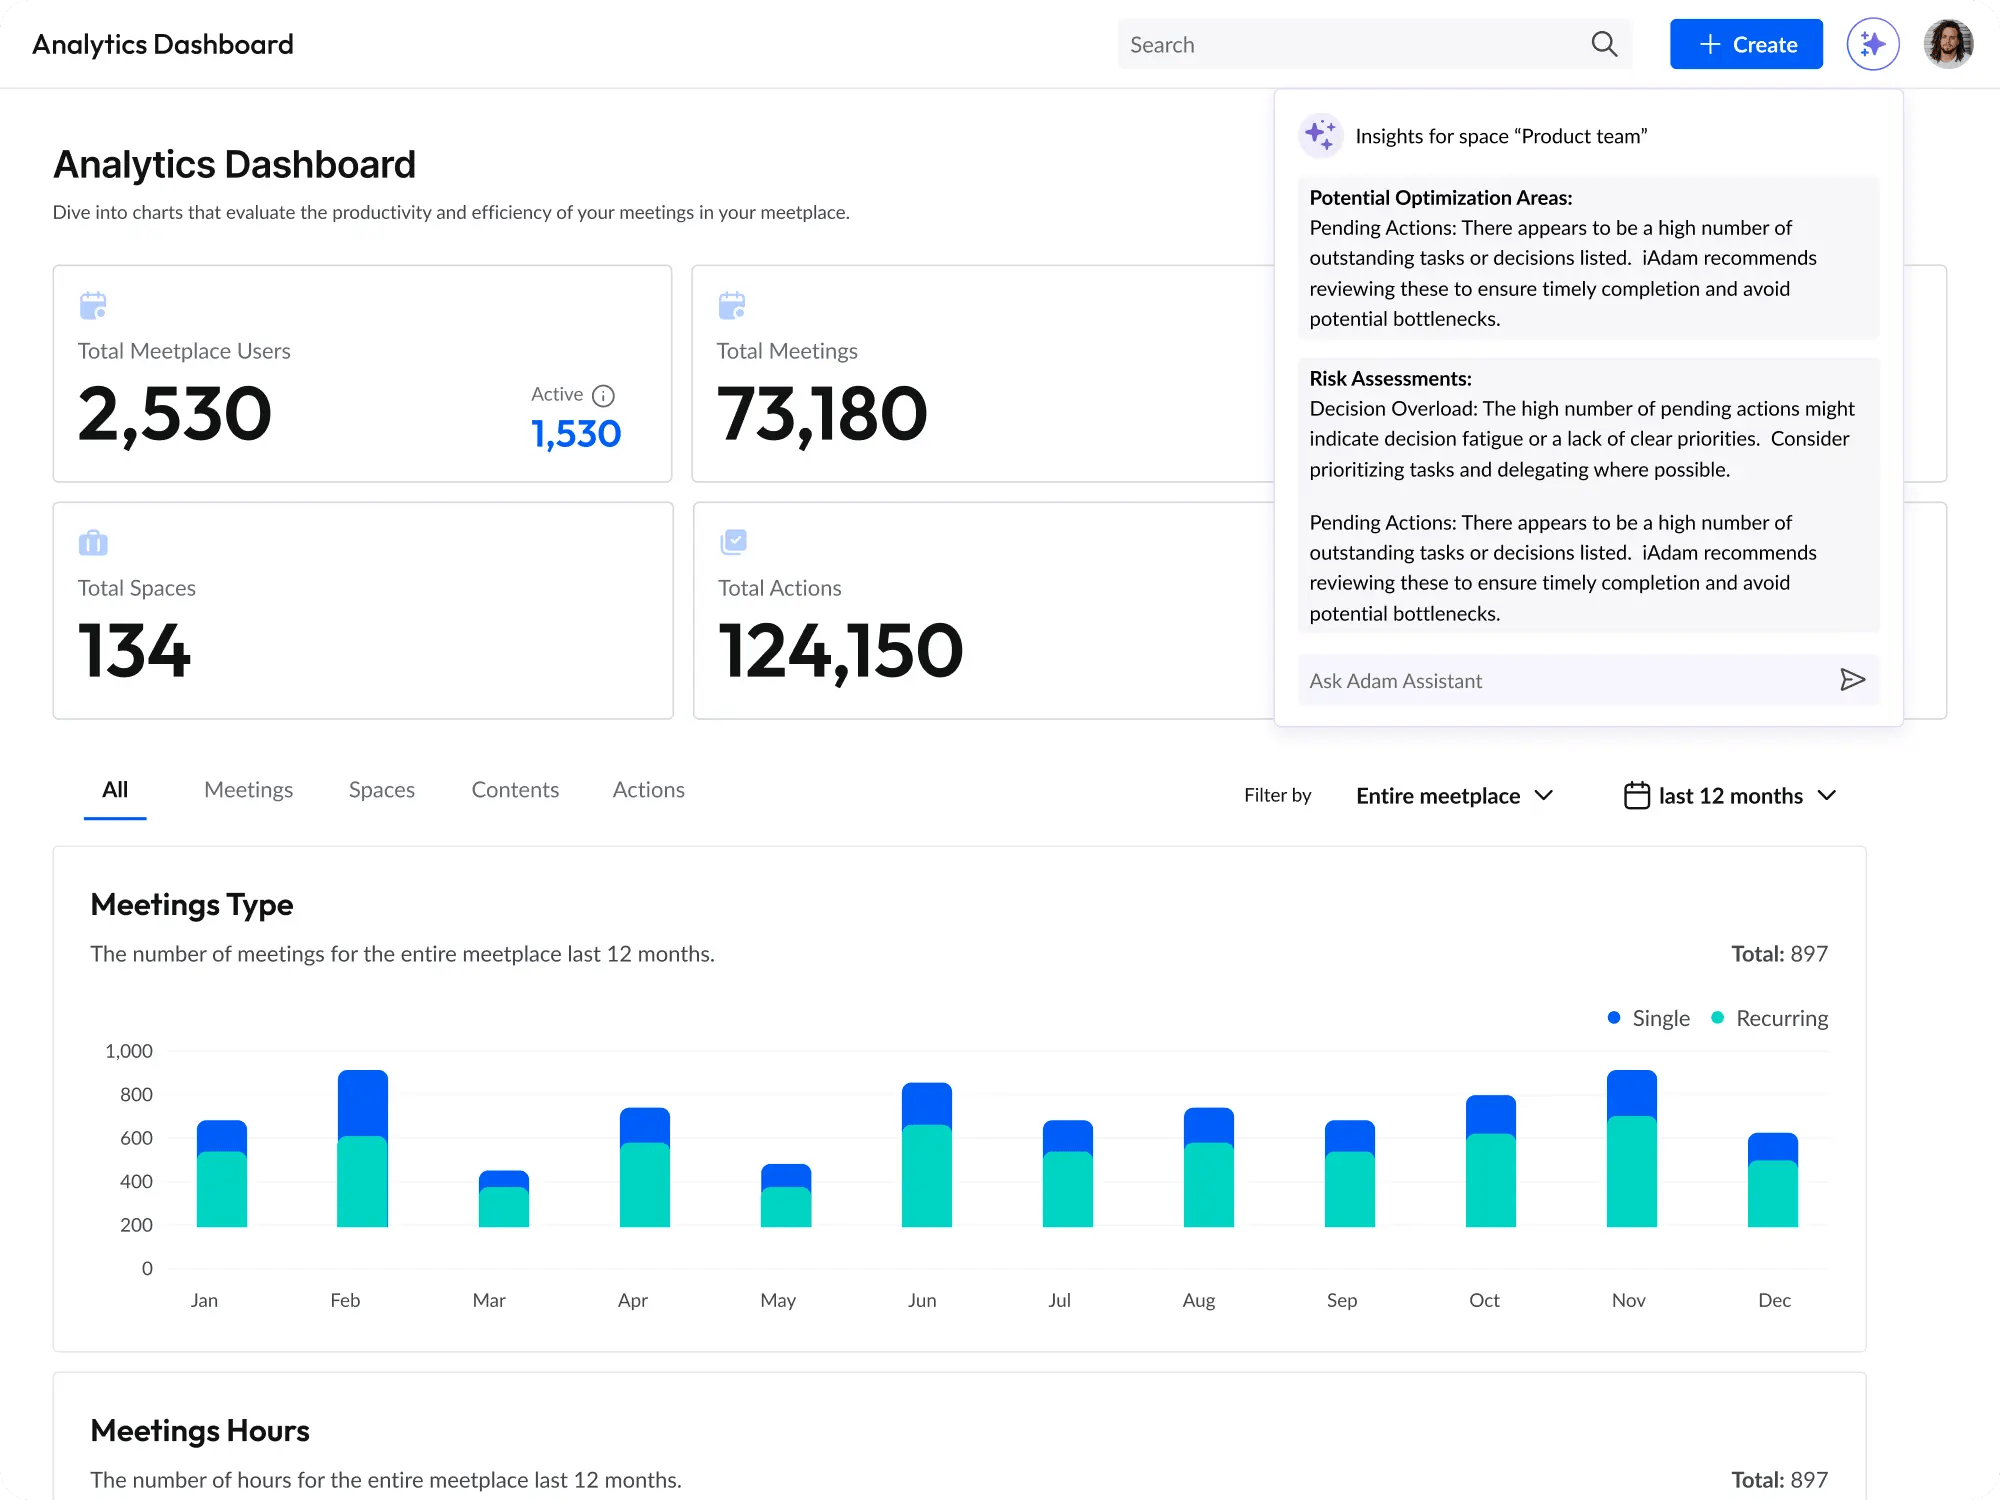
Task: Switch to the Meetings tab
Action: click(x=248, y=790)
